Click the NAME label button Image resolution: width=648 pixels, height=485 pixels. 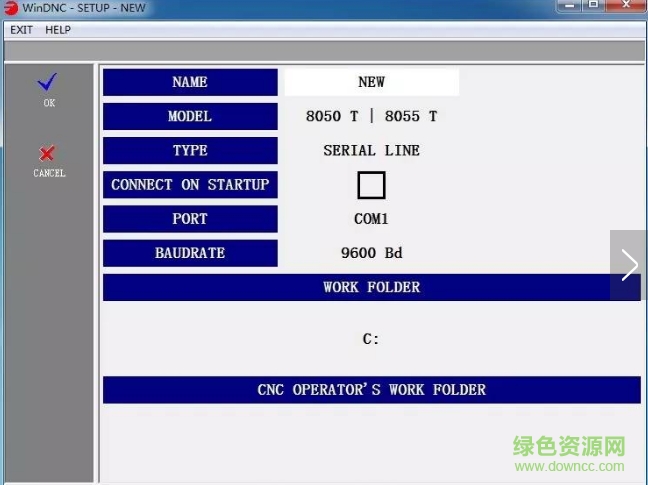tap(190, 82)
